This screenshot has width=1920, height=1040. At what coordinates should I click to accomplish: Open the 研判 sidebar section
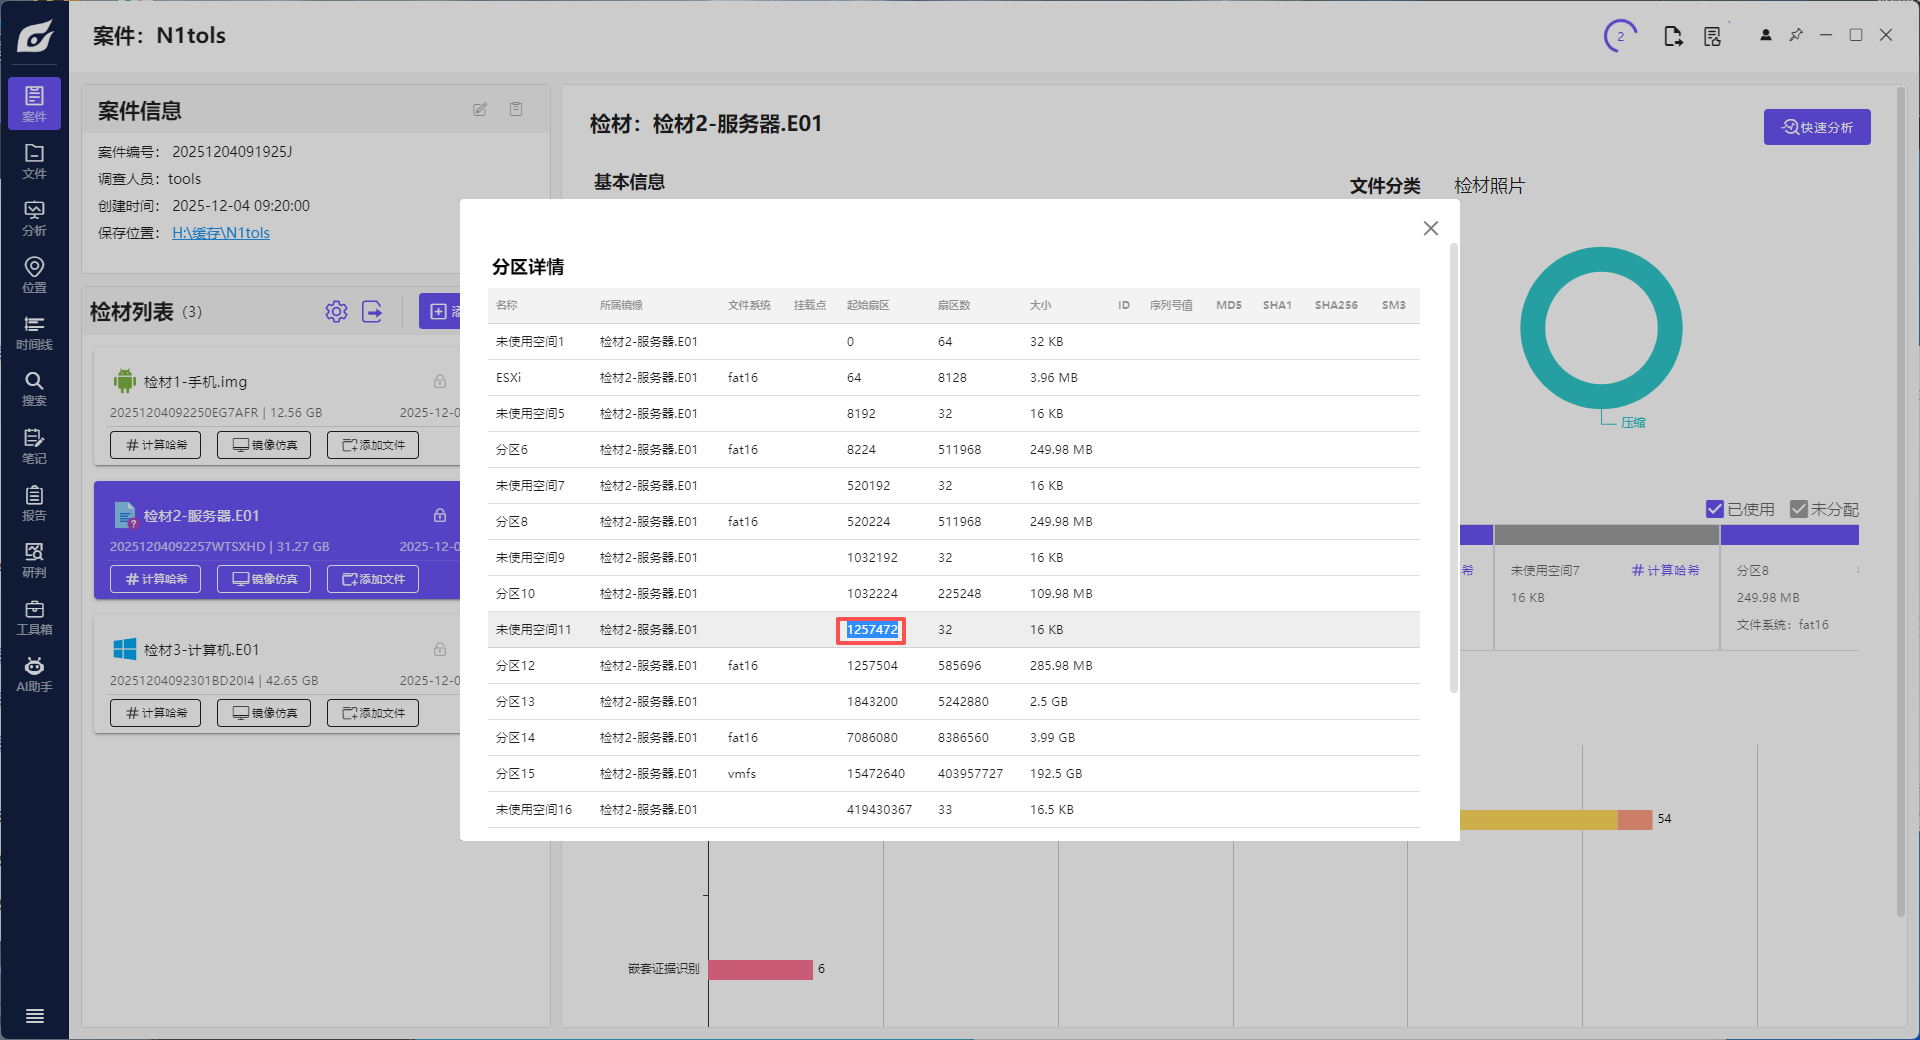click(x=34, y=559)
